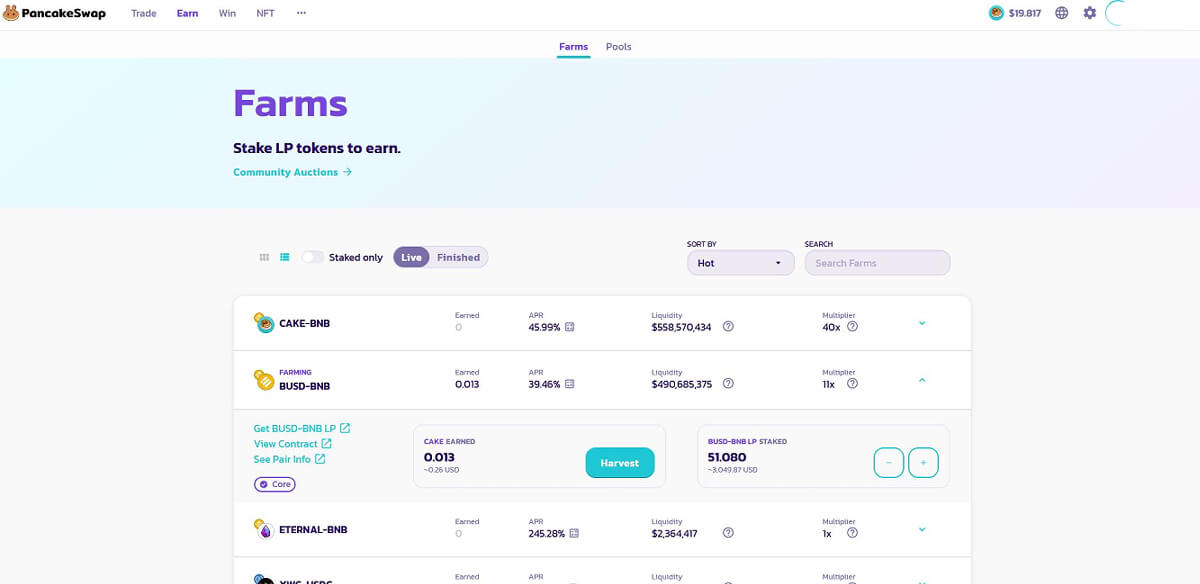Open the Community Auctions link
The width and height of the screenshot is (1200, 584).
292,172
